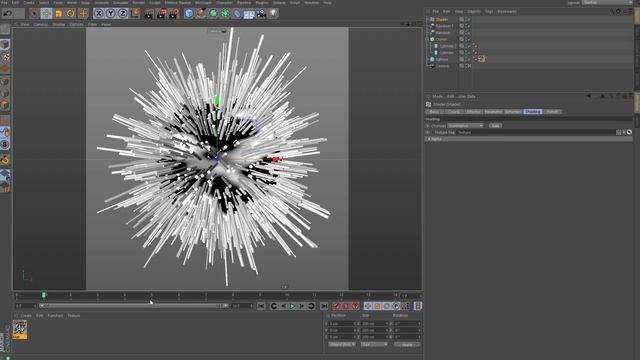The image size is (640, 360).
Task: Select the Shader object in Object Manager
Action: (442, 19)
